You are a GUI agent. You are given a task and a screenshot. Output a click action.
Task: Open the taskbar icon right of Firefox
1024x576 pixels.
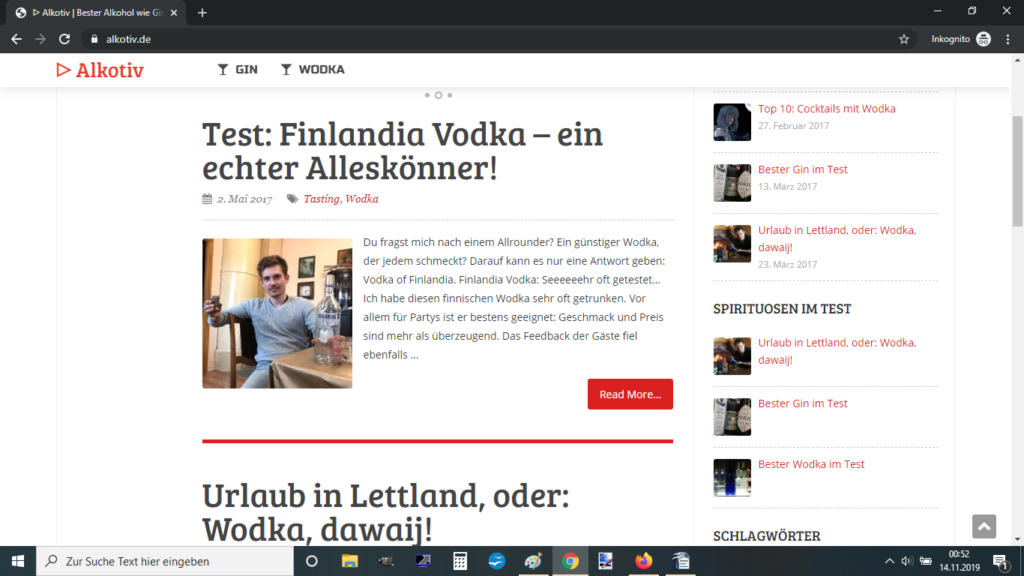(x=680, y=561)
